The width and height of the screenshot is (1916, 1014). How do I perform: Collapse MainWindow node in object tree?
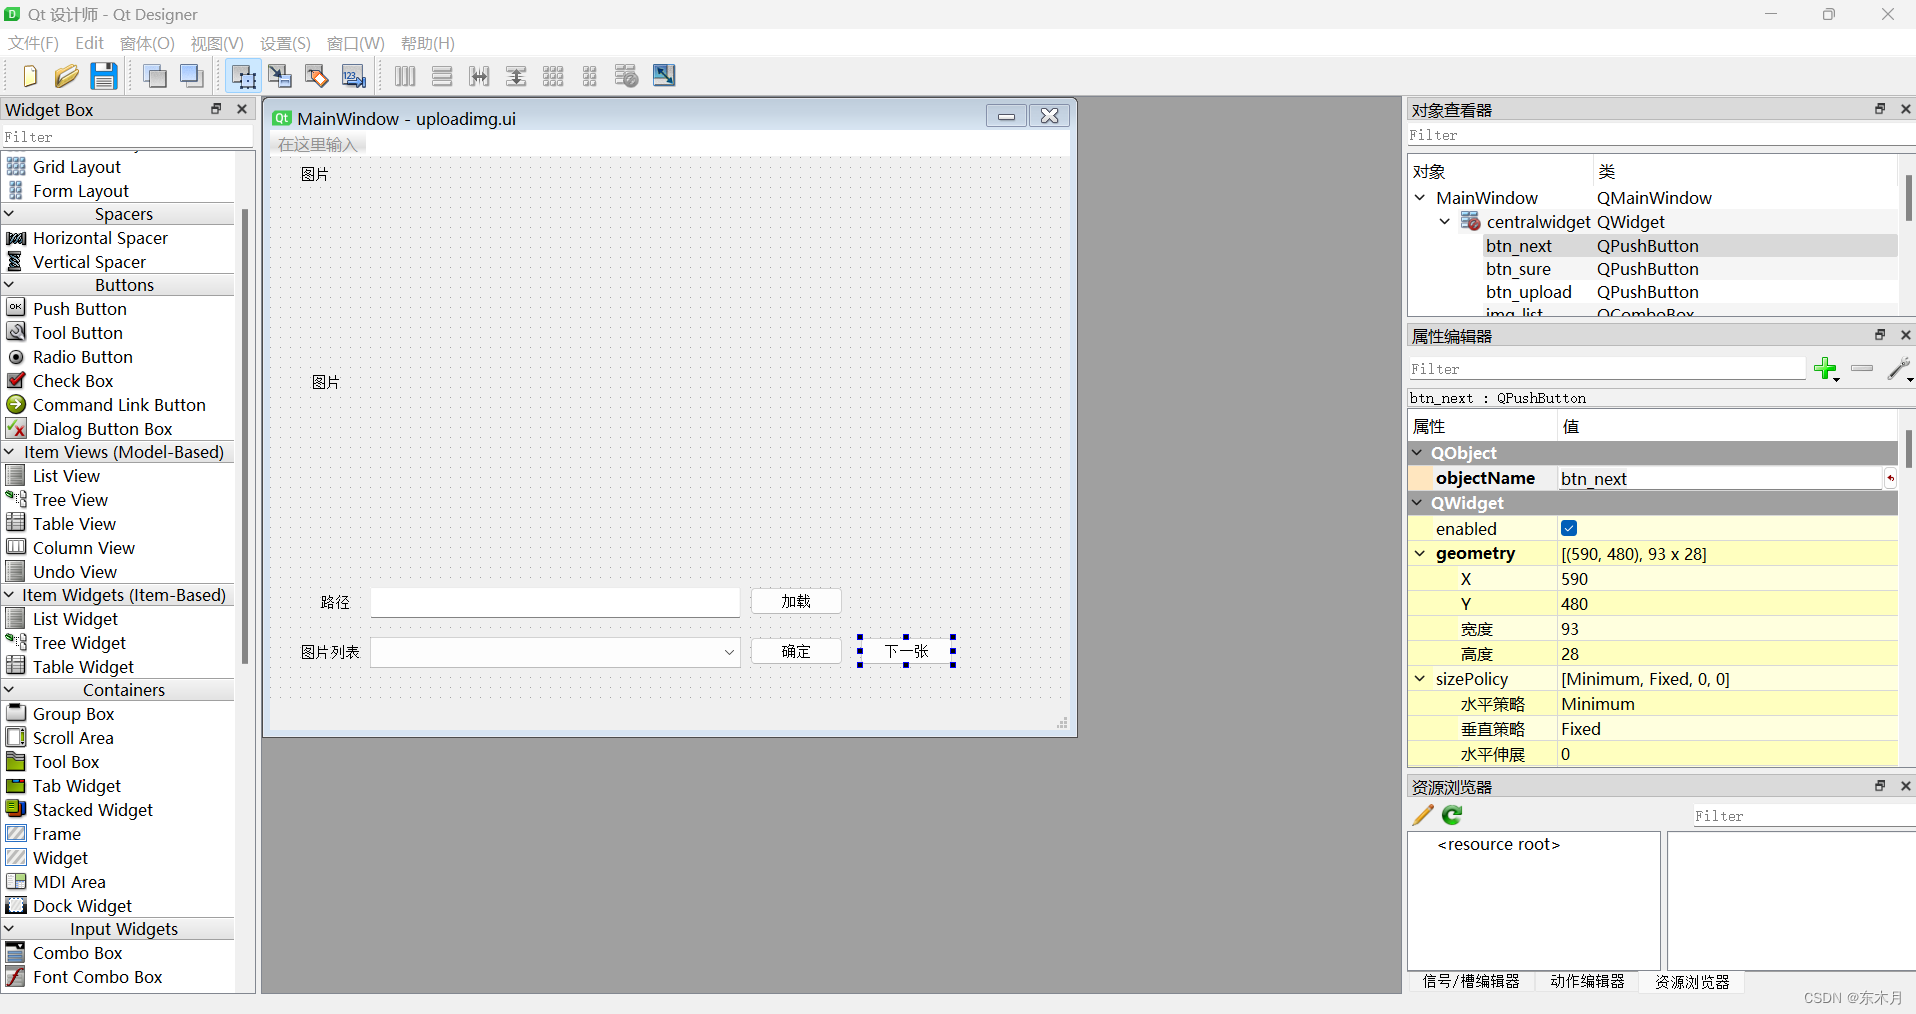pos(1420,198)
